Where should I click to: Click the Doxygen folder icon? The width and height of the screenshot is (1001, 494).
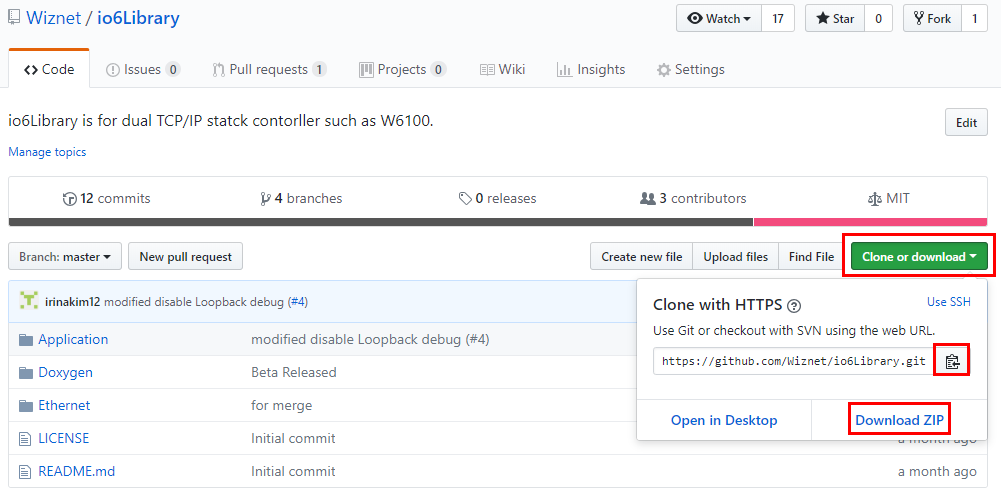[26, 373]
